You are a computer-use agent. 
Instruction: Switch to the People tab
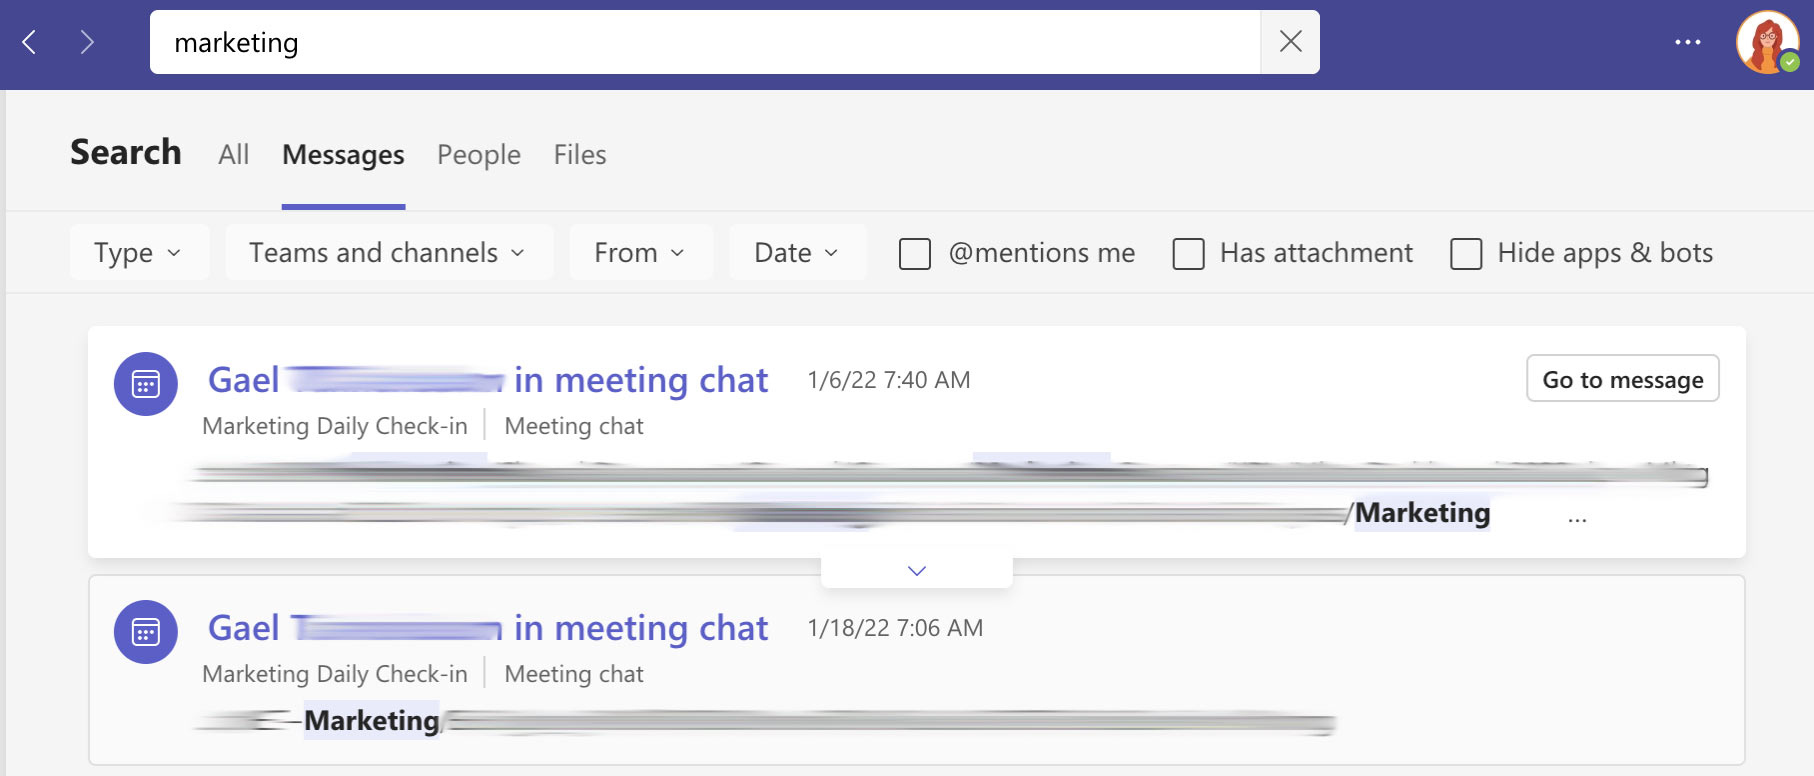coord(479,155)
